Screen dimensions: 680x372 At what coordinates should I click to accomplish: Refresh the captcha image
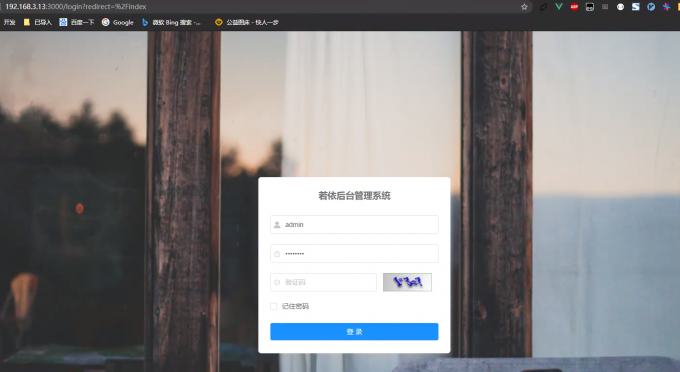coord(407,282)
